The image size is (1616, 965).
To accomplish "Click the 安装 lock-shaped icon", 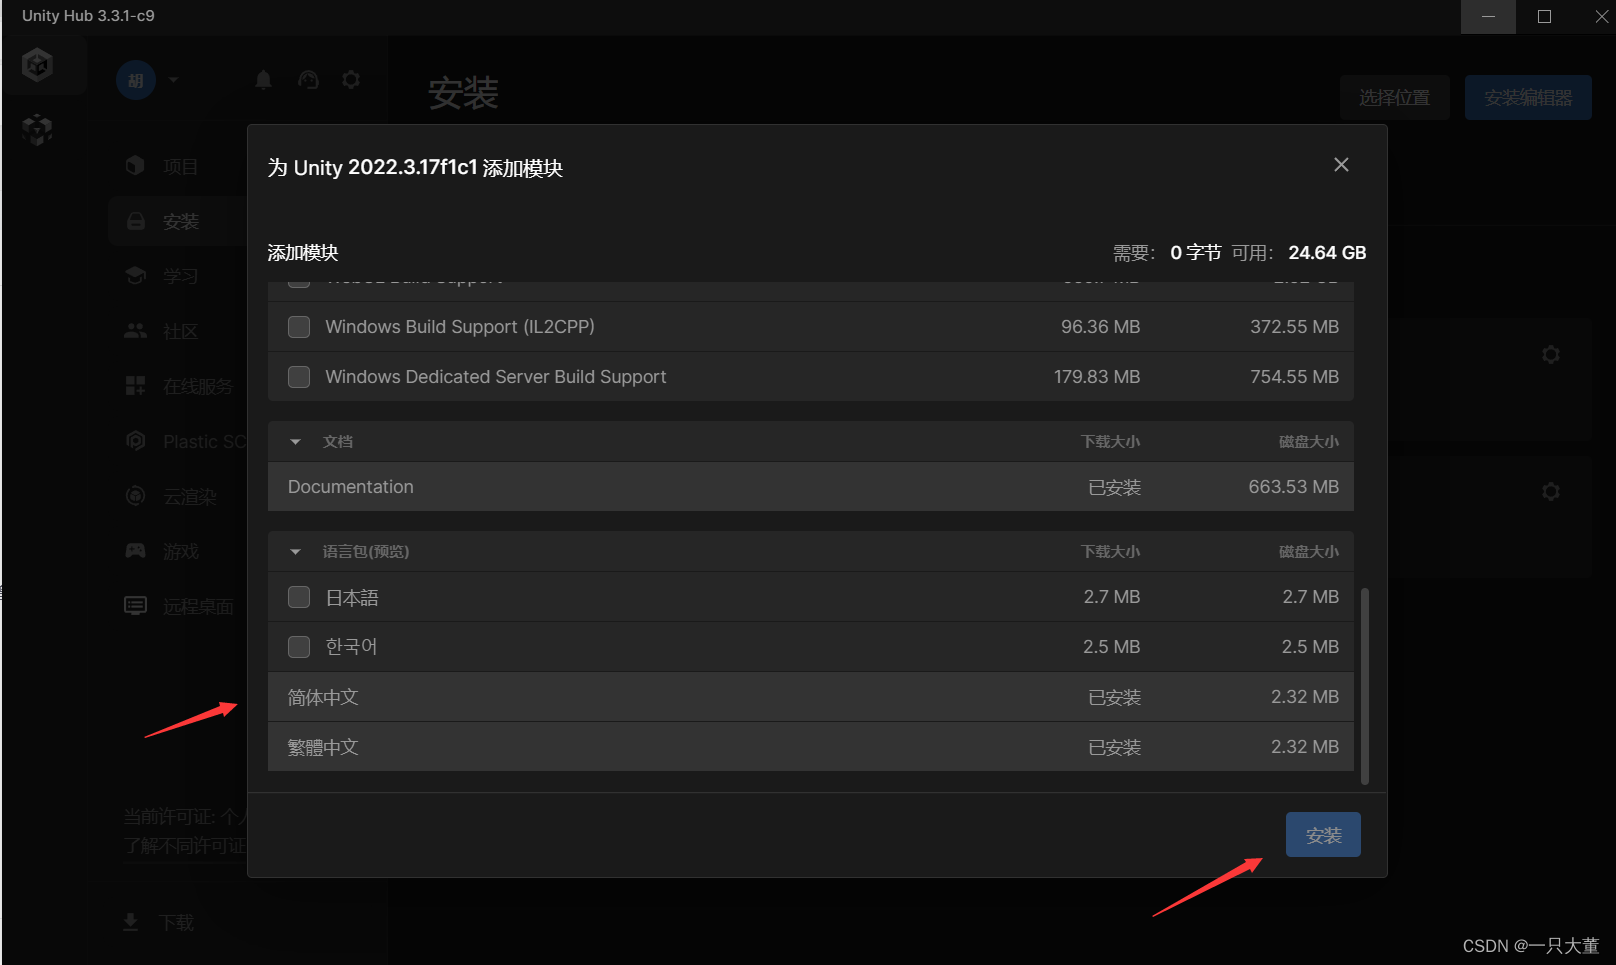I will 135,221.
